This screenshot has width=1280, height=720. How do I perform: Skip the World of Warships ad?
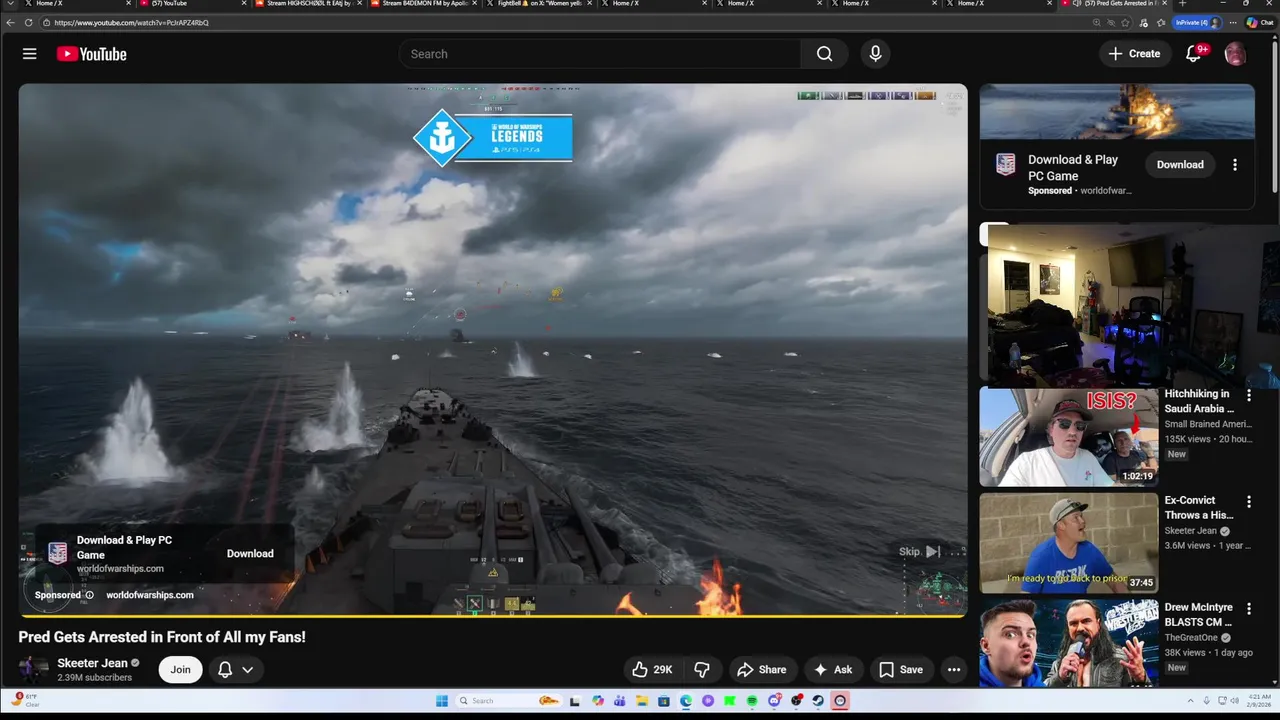coord(919,552)
